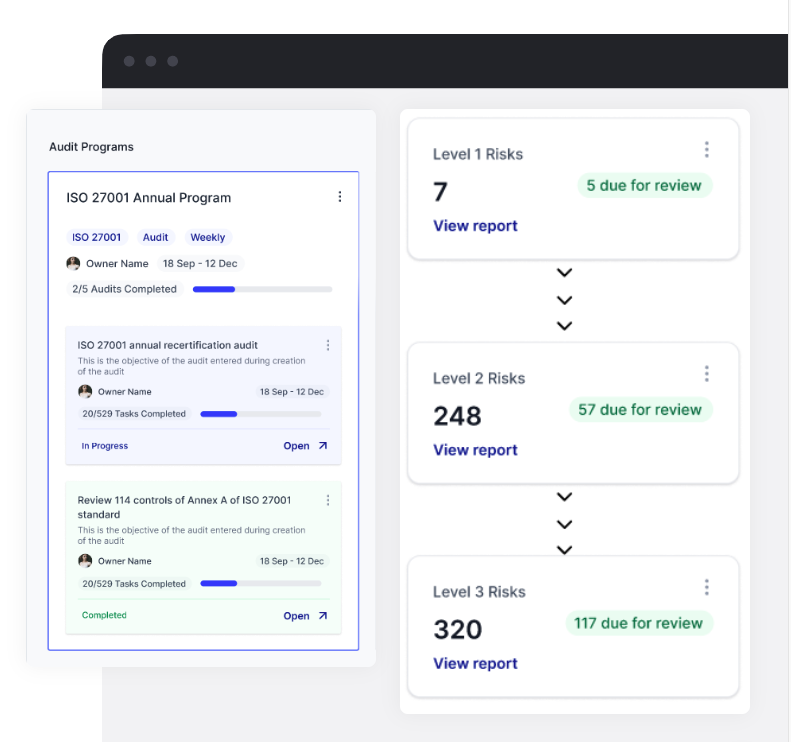Click ISO 27001 annual recertification audit title

167,345
